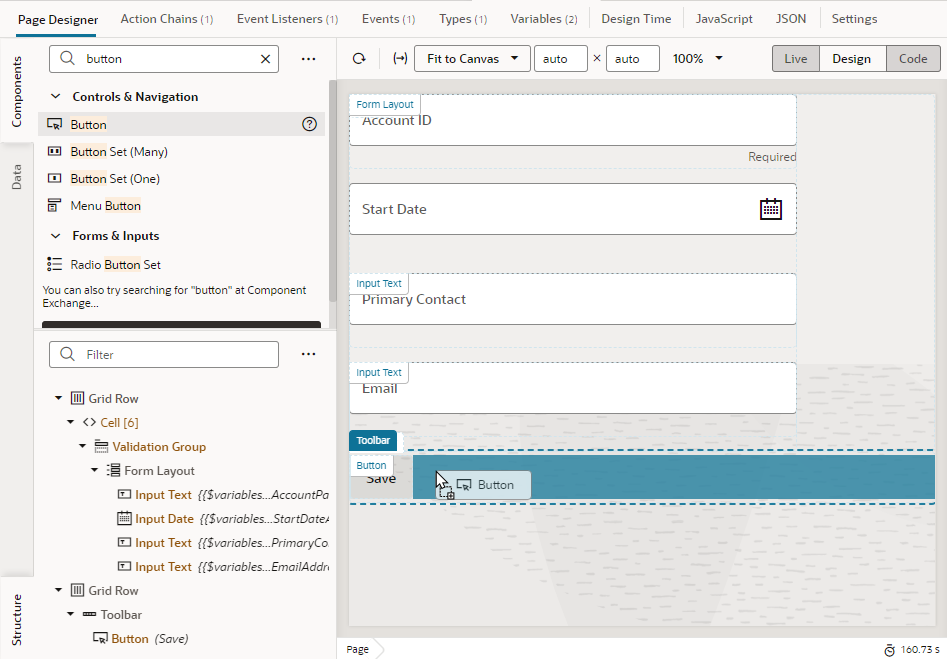The image size is (947, 659).
Task: Open the Components panel options menu
Action: click(x=309, y=59)
